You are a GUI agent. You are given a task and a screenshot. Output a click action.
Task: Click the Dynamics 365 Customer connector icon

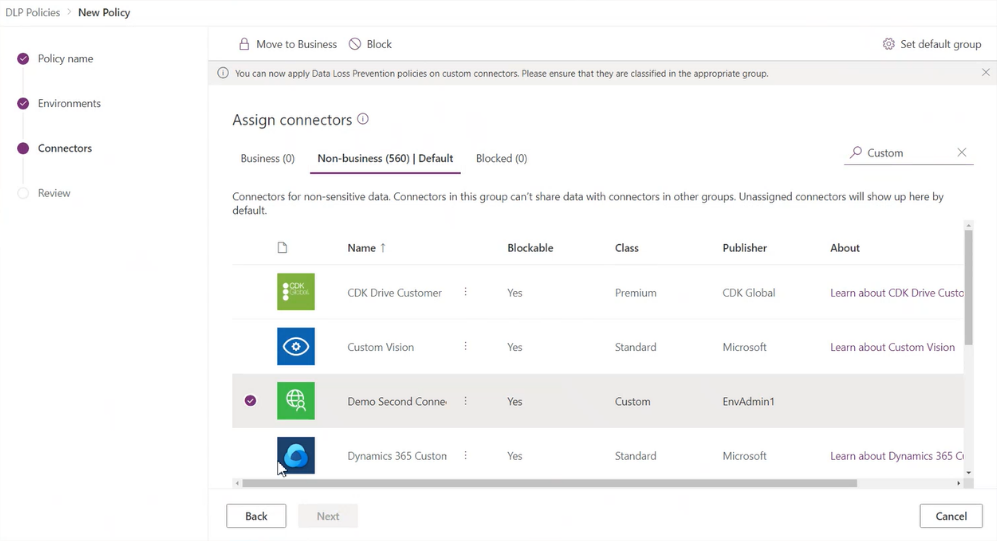pos(296,455)
